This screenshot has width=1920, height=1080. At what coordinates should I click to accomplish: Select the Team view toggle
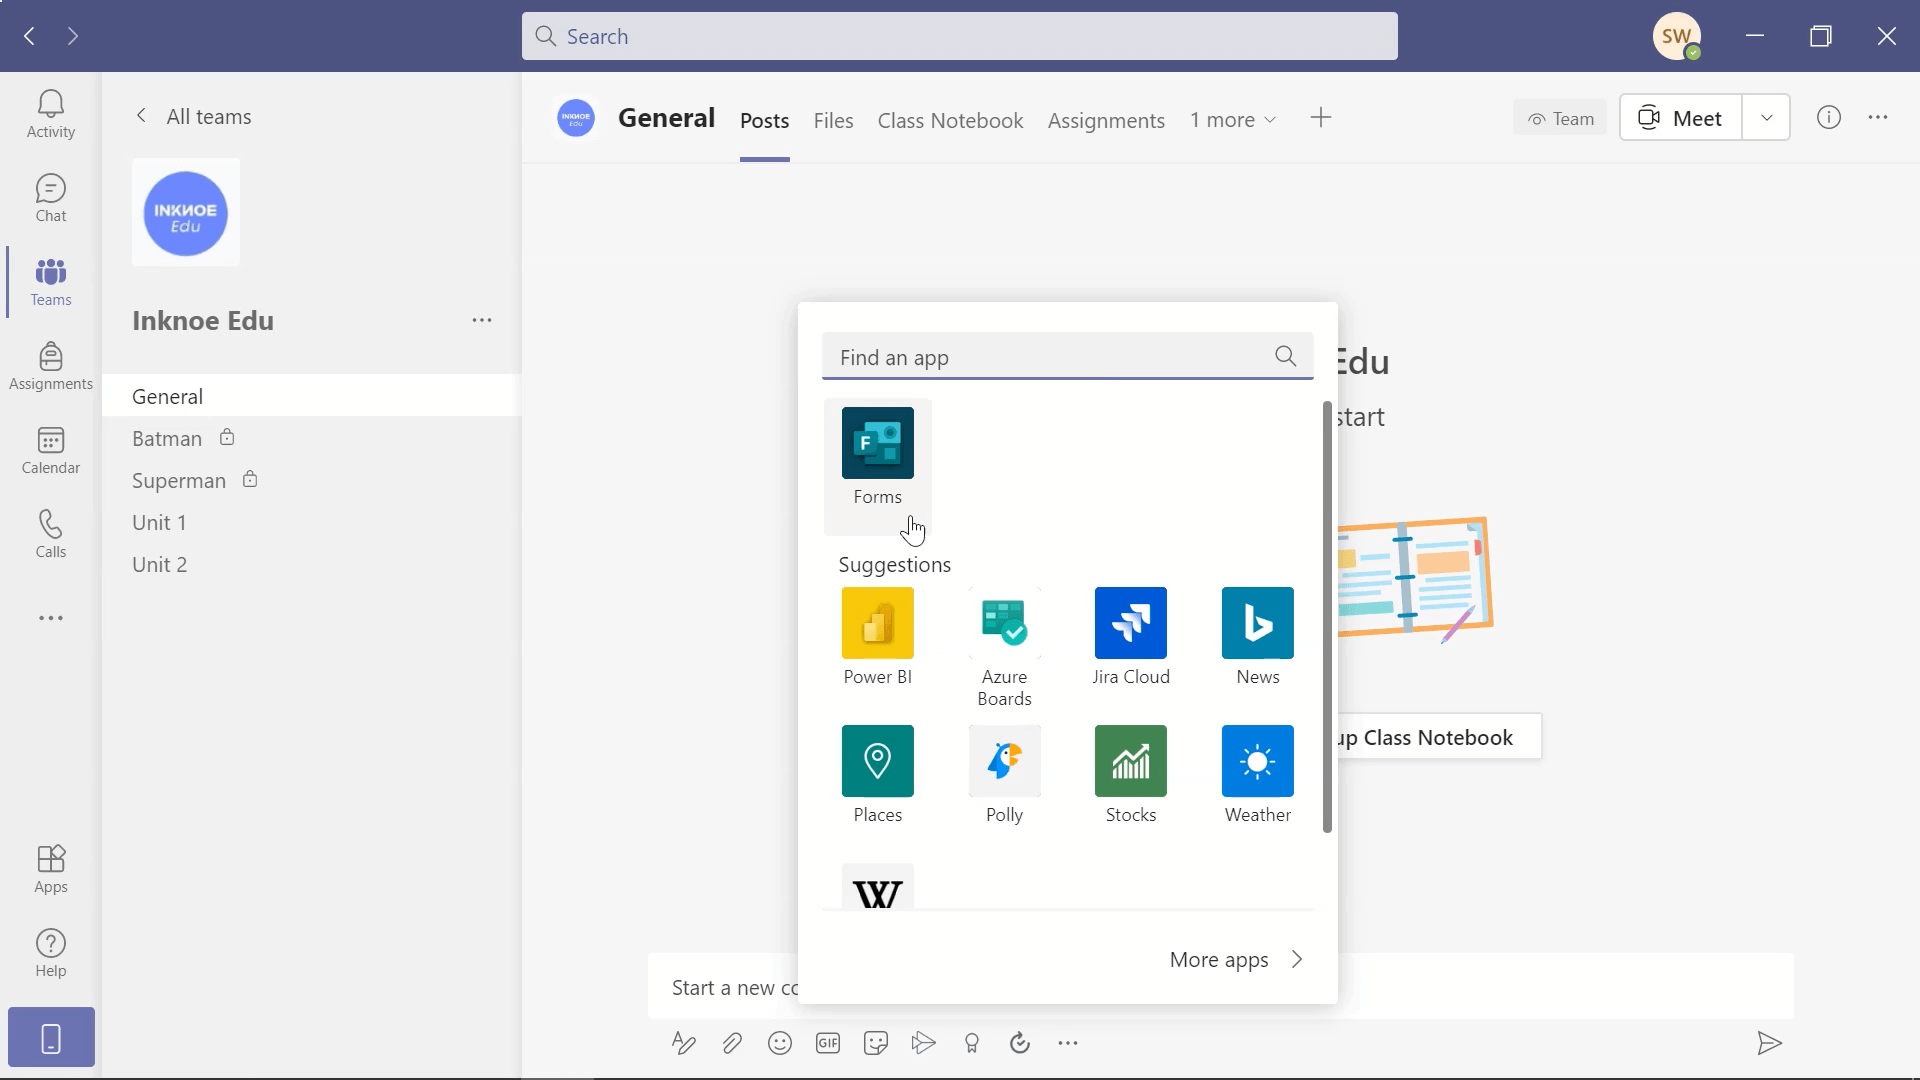(x=1559, y=117)
